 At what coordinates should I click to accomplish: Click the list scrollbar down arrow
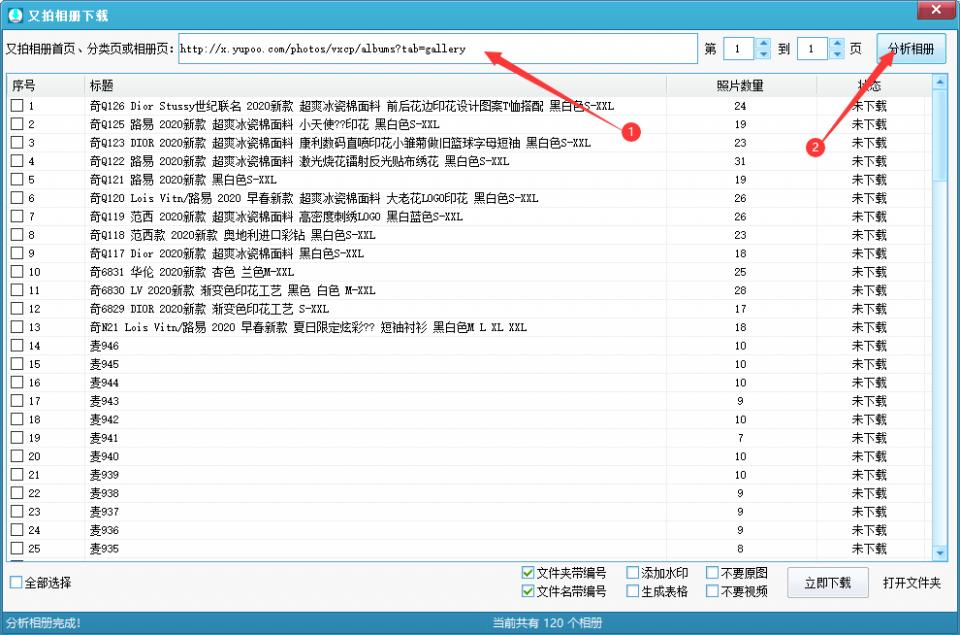point(940,553)
